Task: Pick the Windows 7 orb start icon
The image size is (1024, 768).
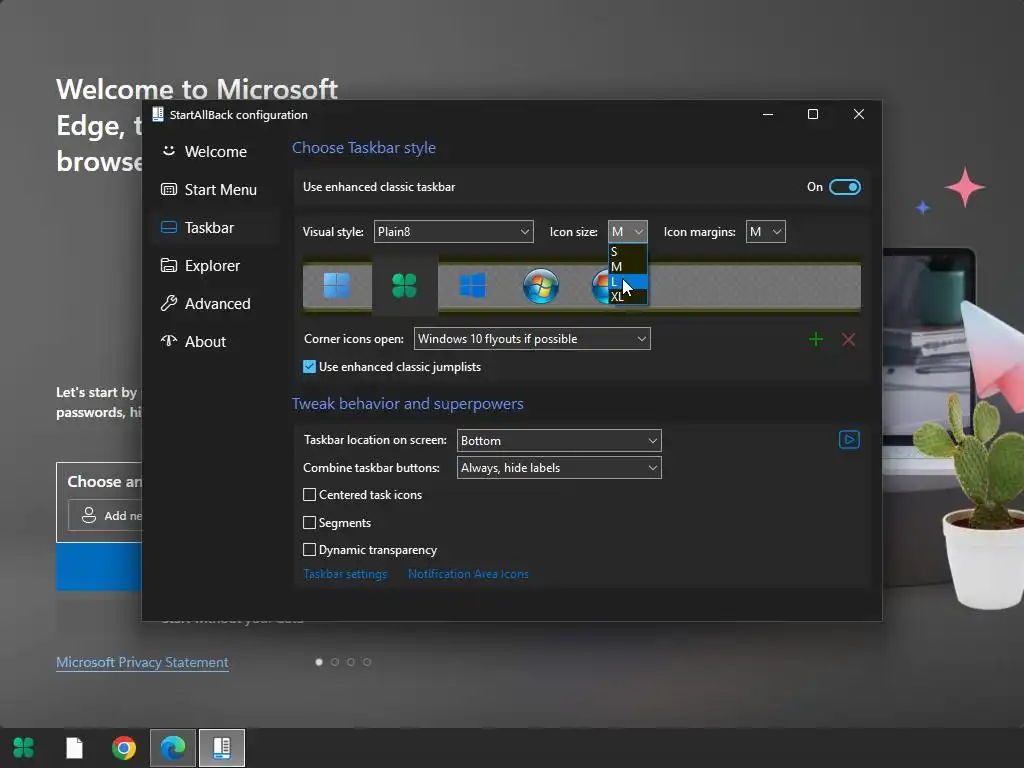Action: tap(540, 285)
